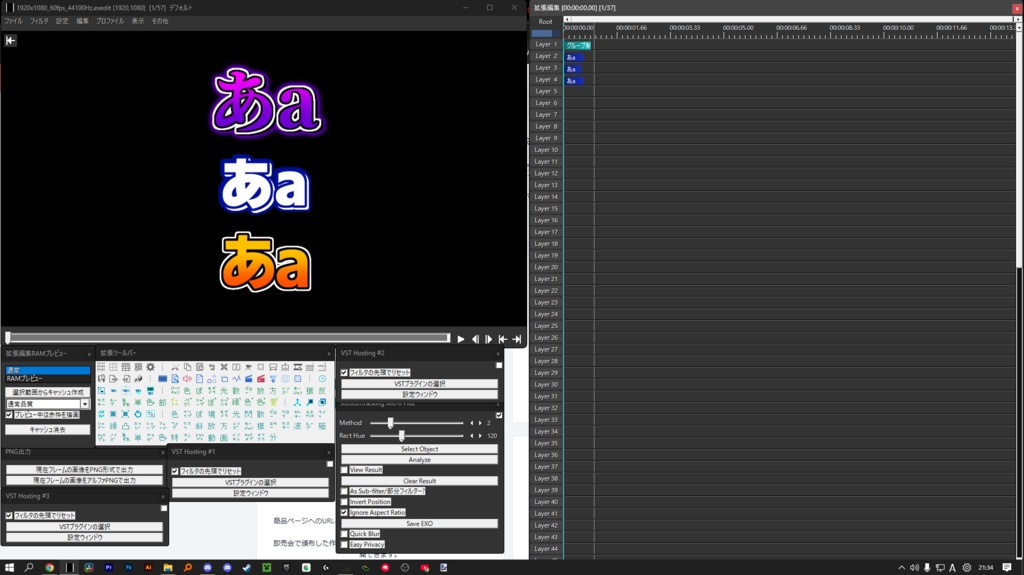This screenshot has height=575, width=1024.
Task: Play the preview video
Action: (460, 339)
